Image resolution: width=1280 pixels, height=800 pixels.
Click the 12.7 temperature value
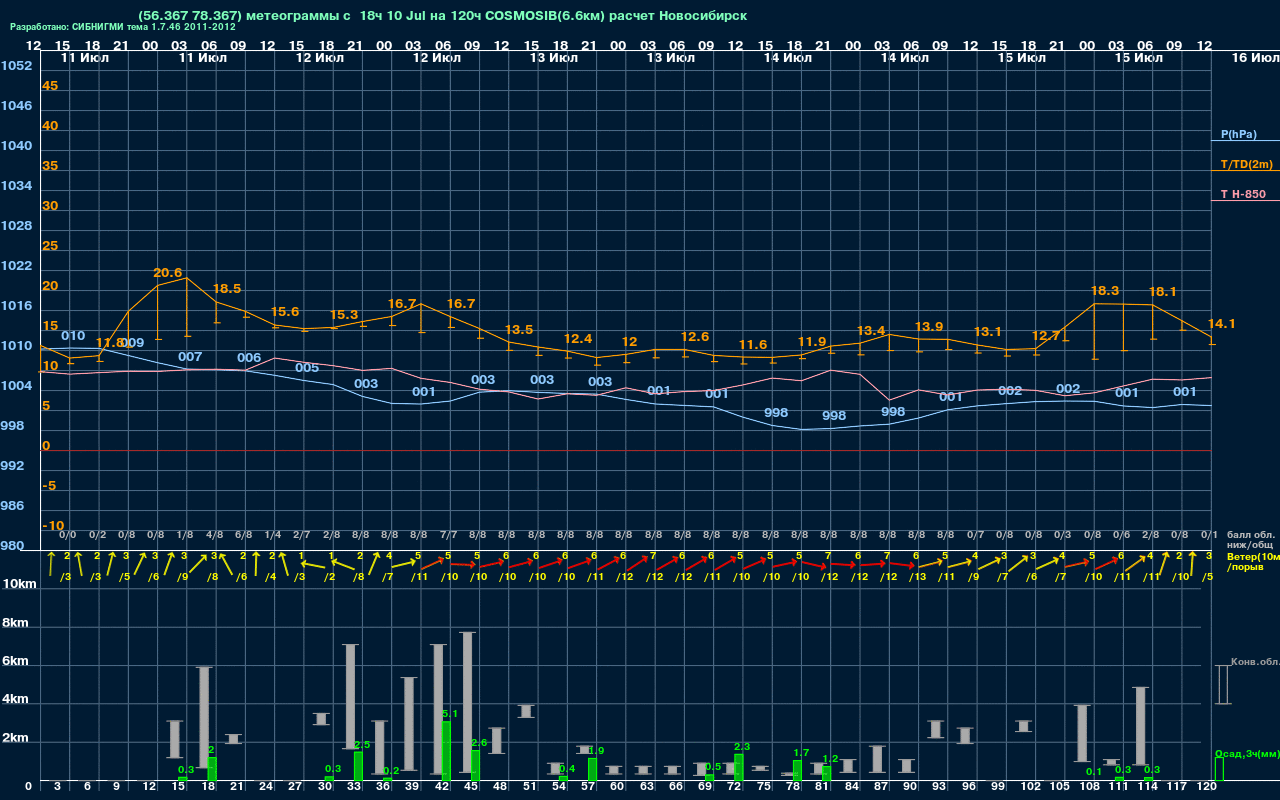click(x=1046, y=336)
